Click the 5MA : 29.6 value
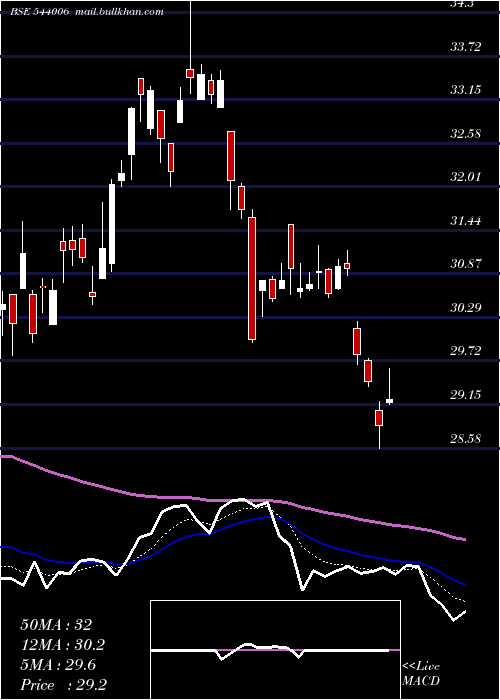Screen dimensions: 500x700 (x=58, y=665)
